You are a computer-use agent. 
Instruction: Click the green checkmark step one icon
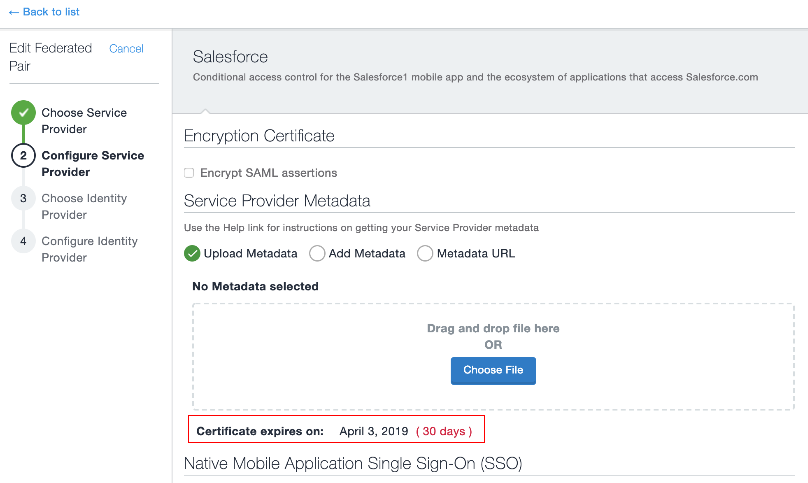[23, 112]
